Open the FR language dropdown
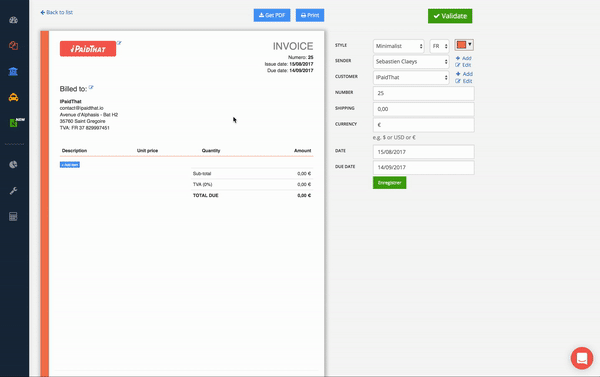 tap(439, 46)
